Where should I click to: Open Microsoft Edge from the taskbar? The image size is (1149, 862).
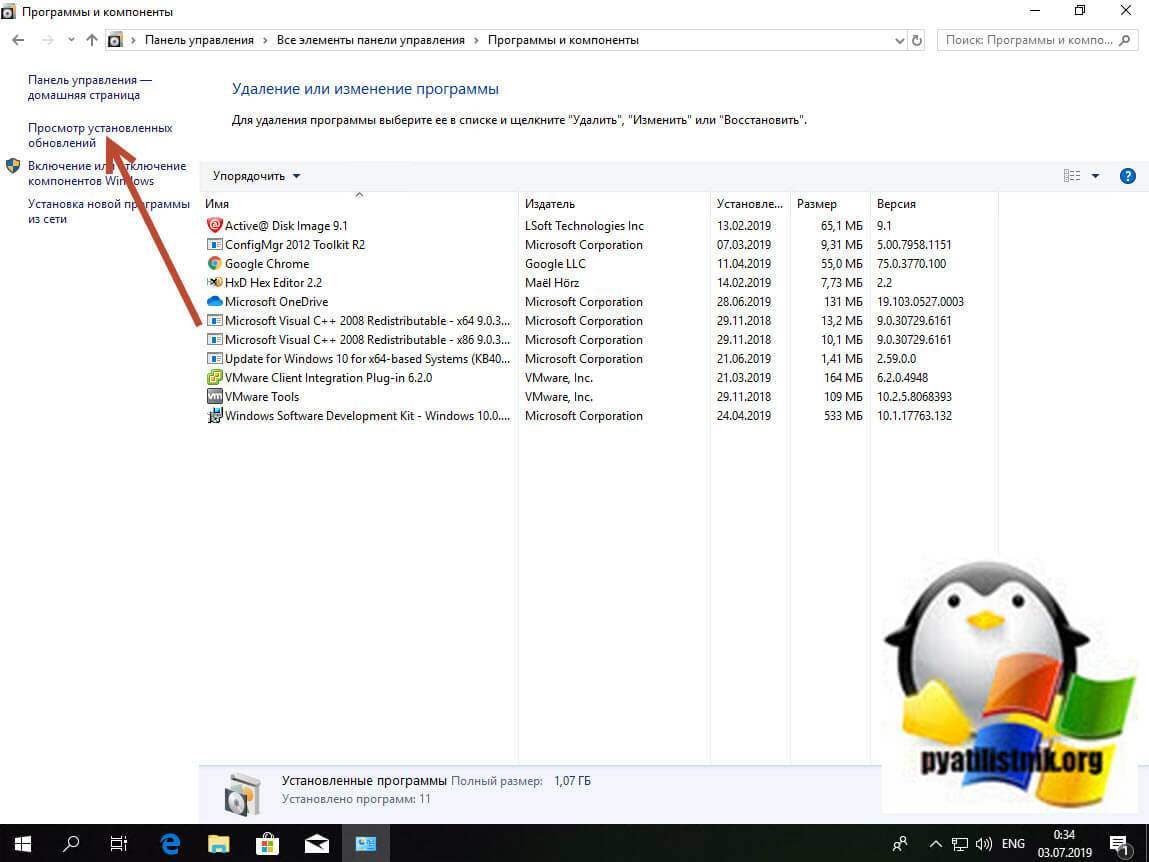click(x=170, y=843)
